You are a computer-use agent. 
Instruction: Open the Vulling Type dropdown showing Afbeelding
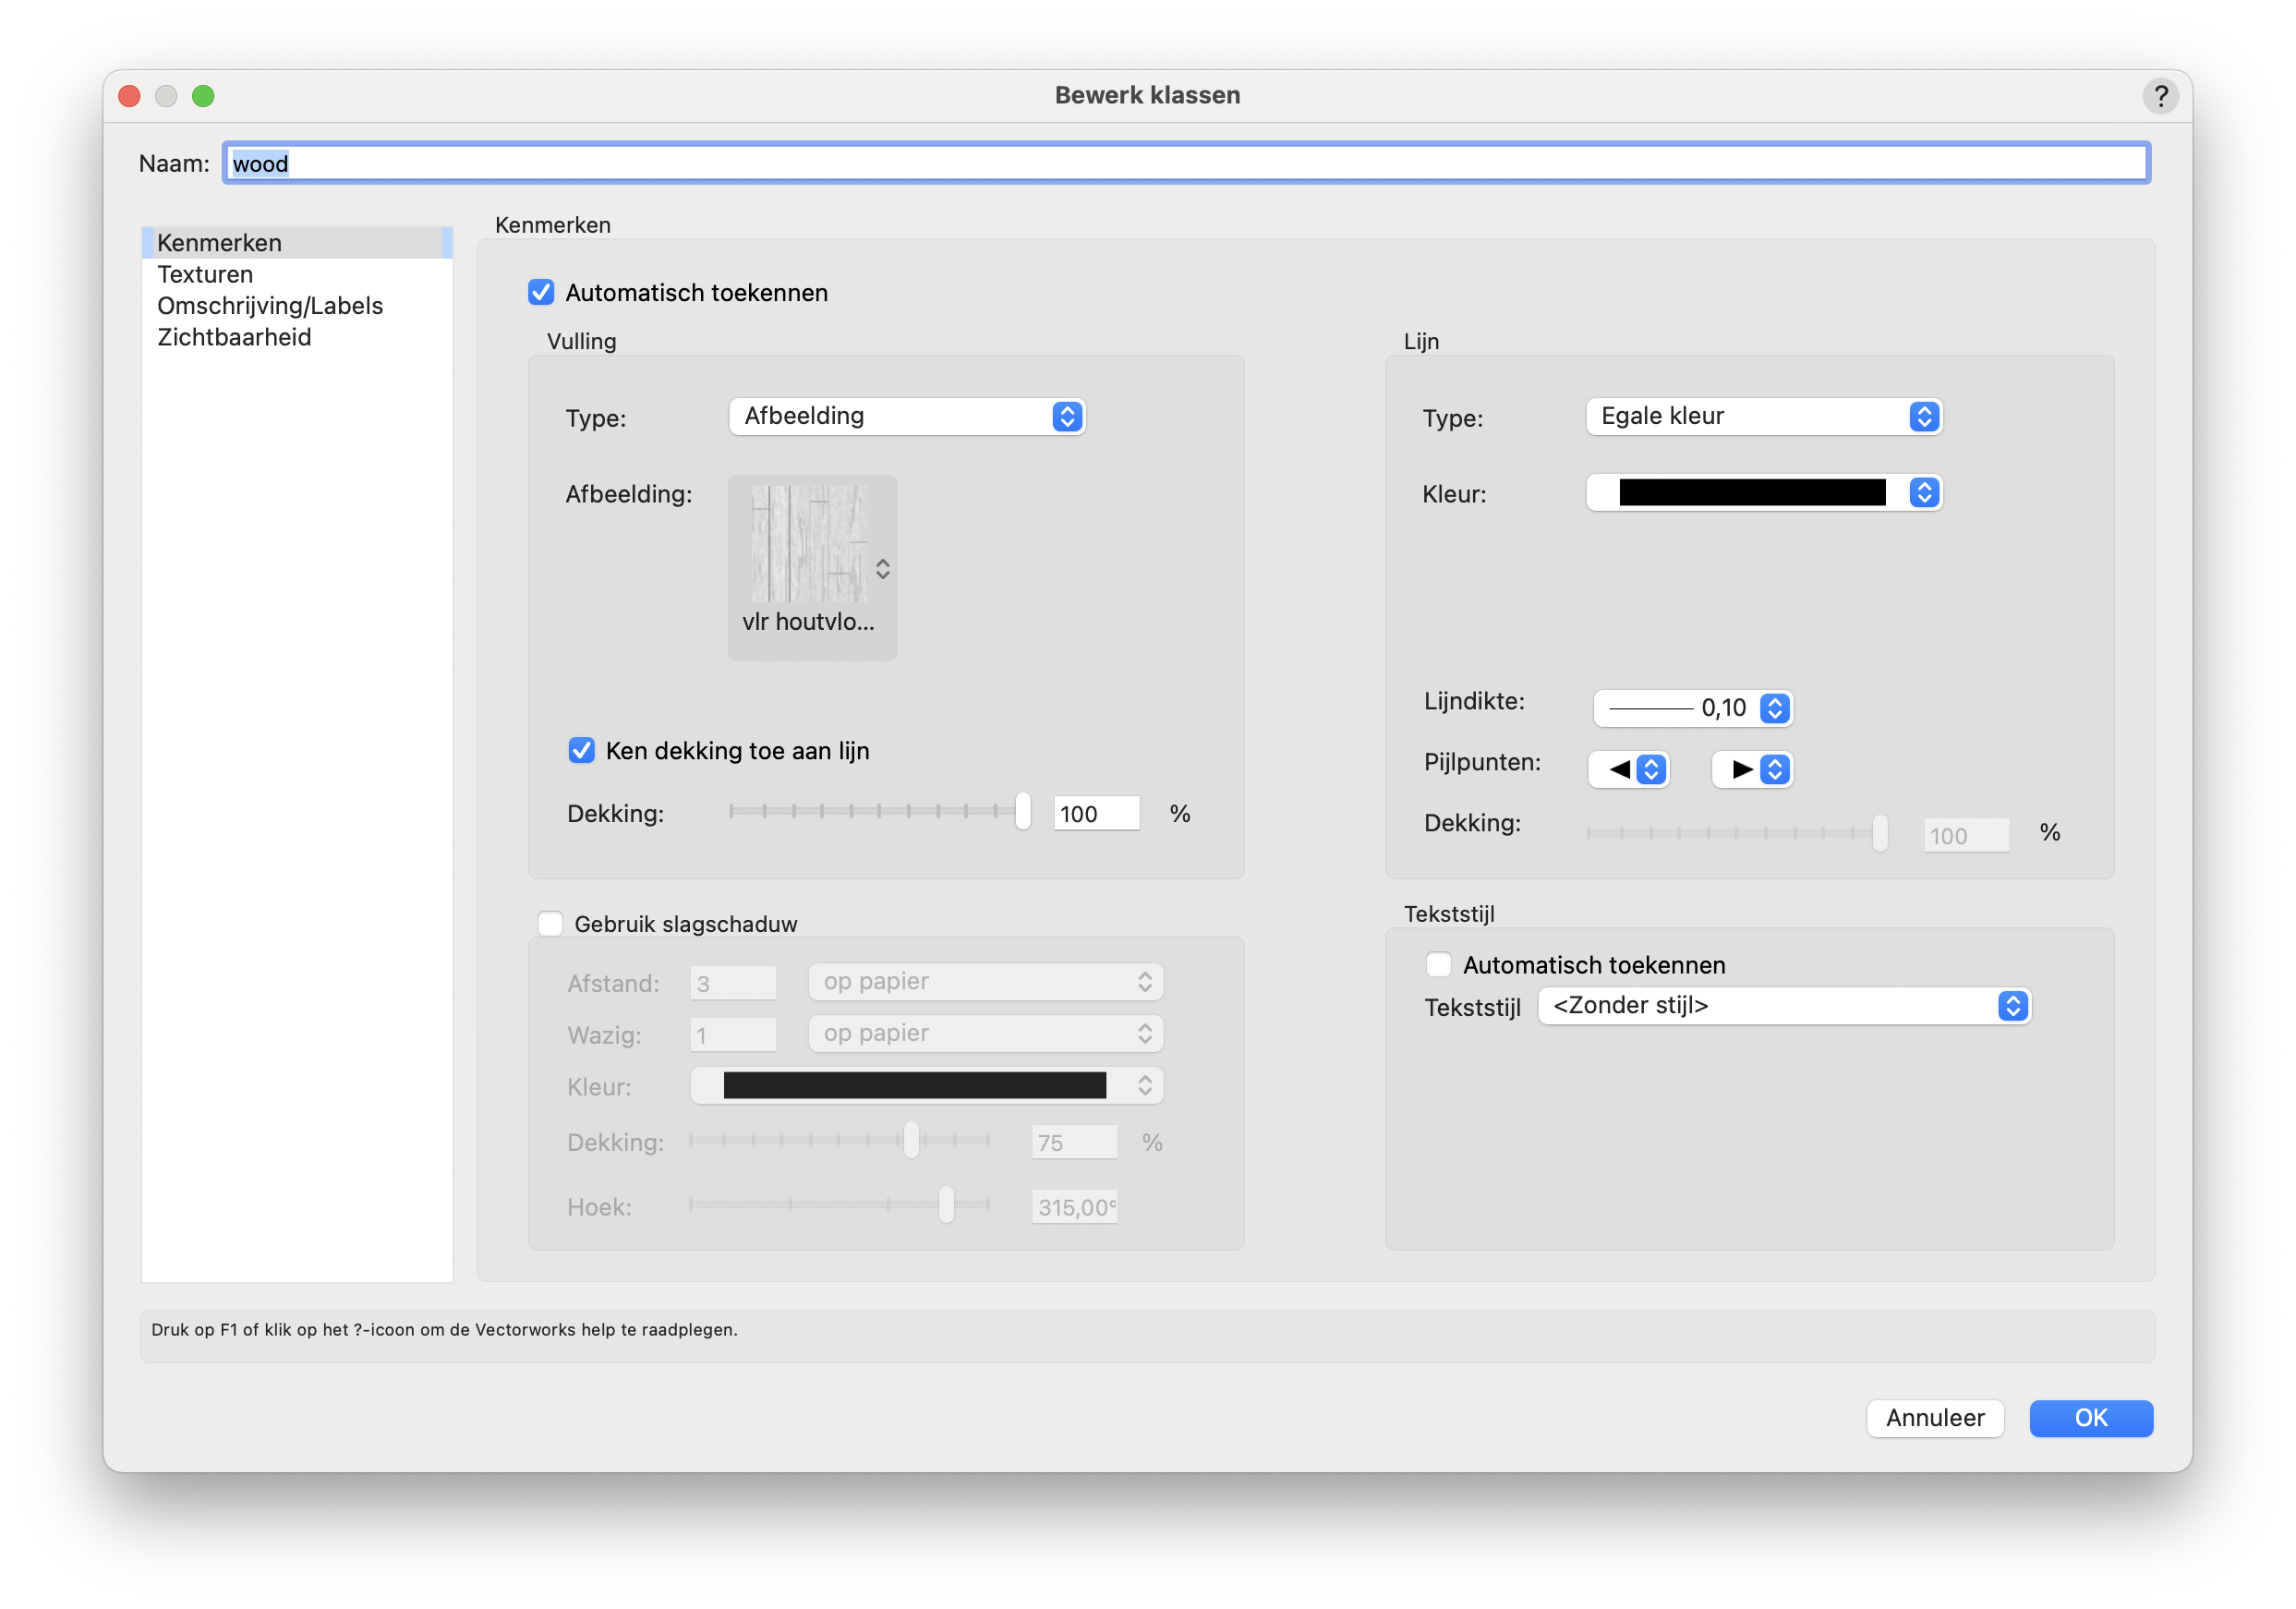[906, 416]
